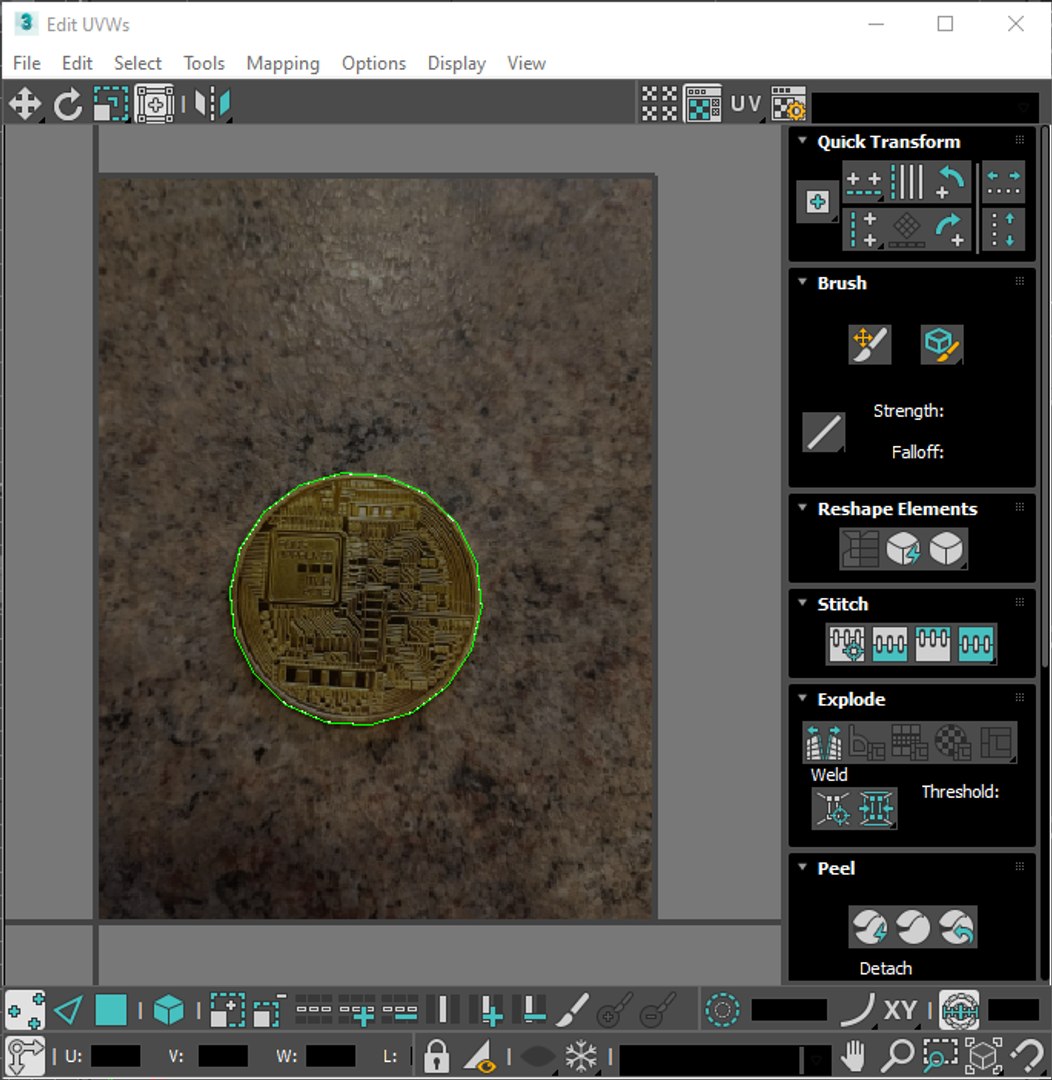
Task: Click the V coordinate input field
Action: click(x=223, y=1056)
